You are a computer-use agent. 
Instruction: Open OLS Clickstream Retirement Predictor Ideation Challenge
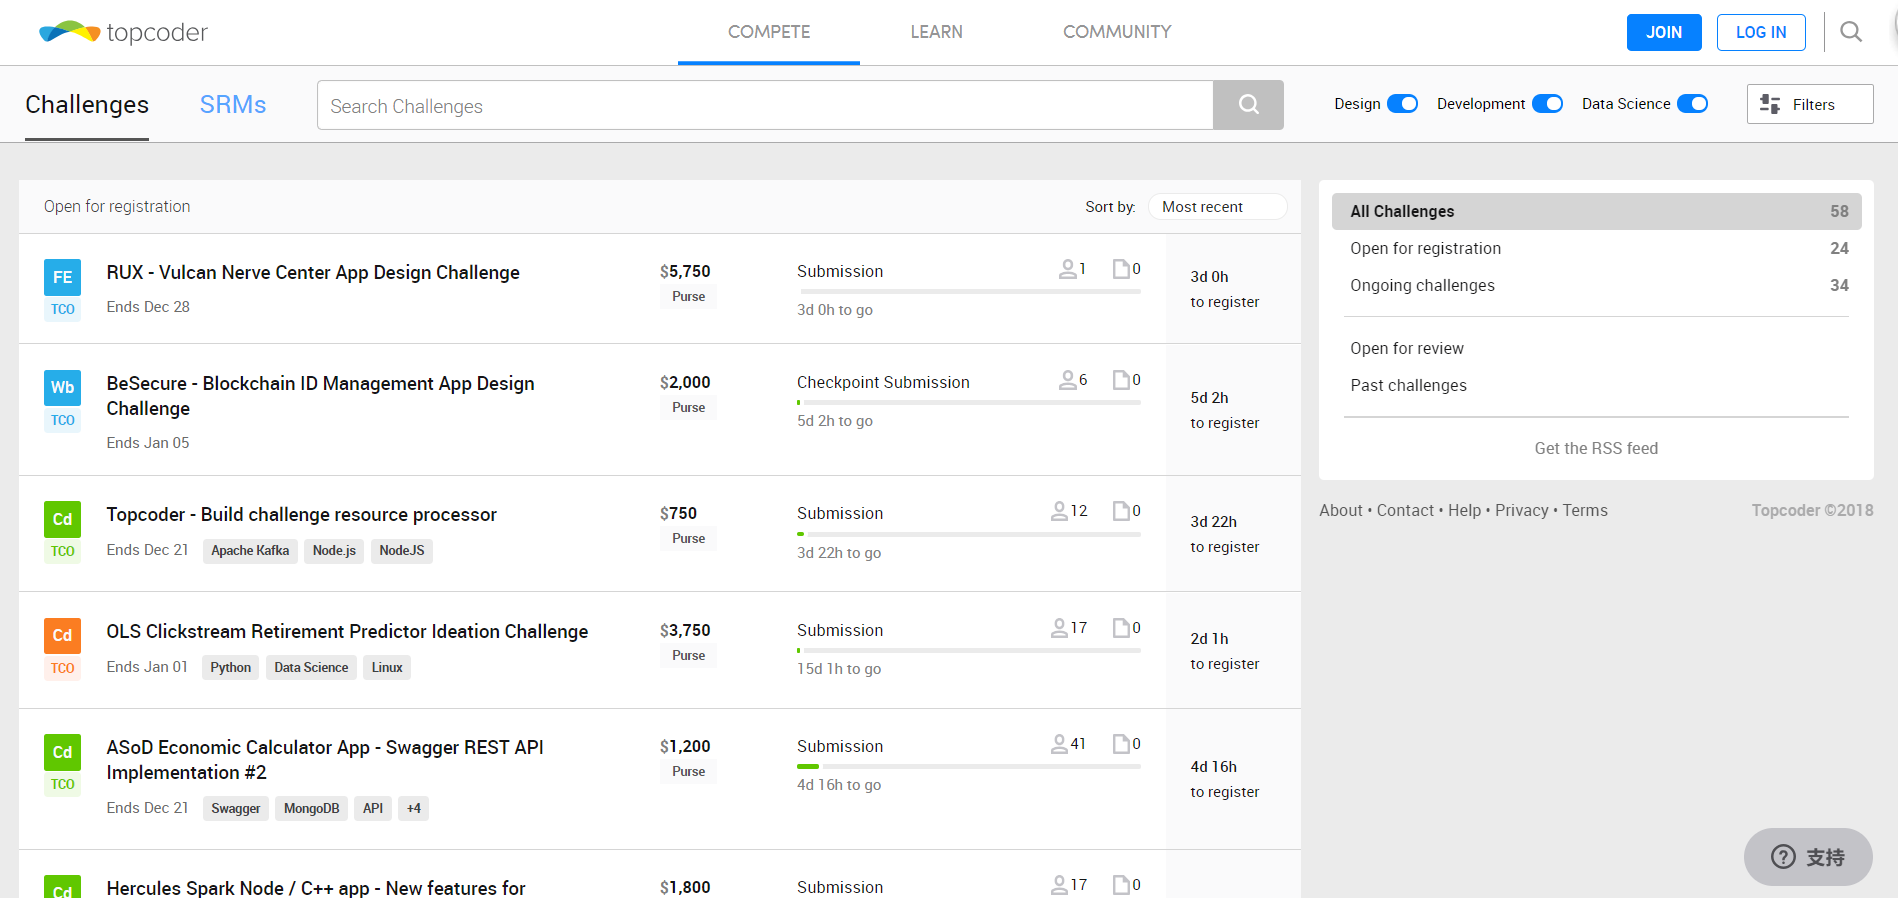tap(347, 631)
